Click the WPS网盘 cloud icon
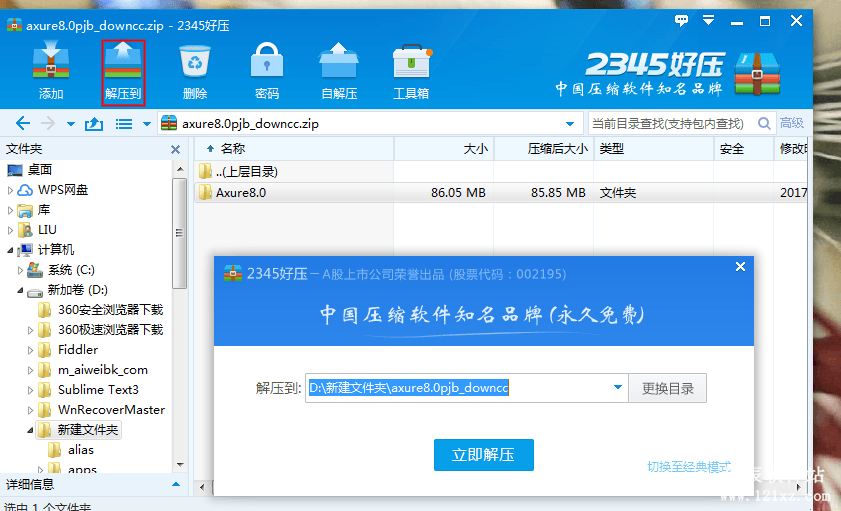The image size is (841, 511). [x=25, y=190]
